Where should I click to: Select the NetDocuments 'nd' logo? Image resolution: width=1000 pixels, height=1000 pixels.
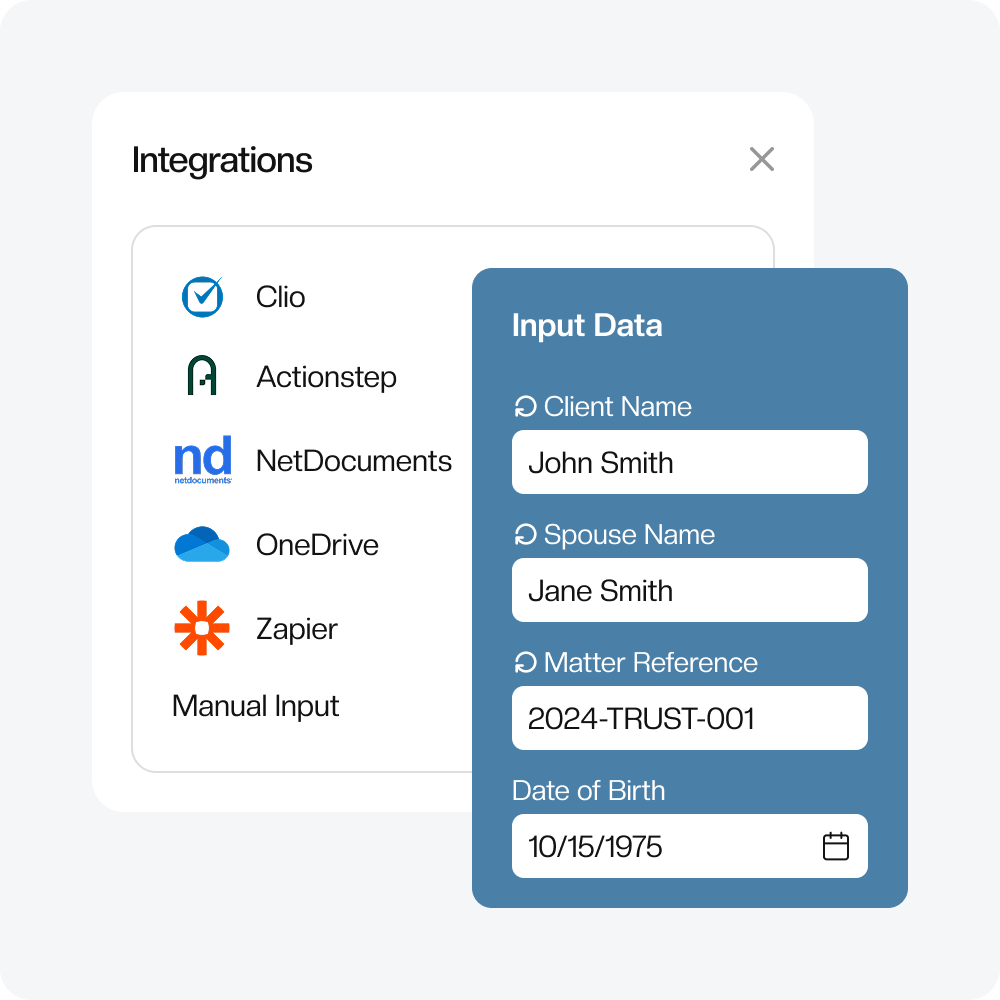[202, 459]
